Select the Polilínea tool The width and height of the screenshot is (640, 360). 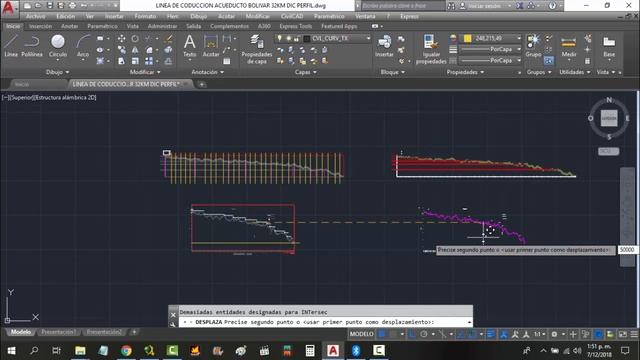(x=32, y=45)
